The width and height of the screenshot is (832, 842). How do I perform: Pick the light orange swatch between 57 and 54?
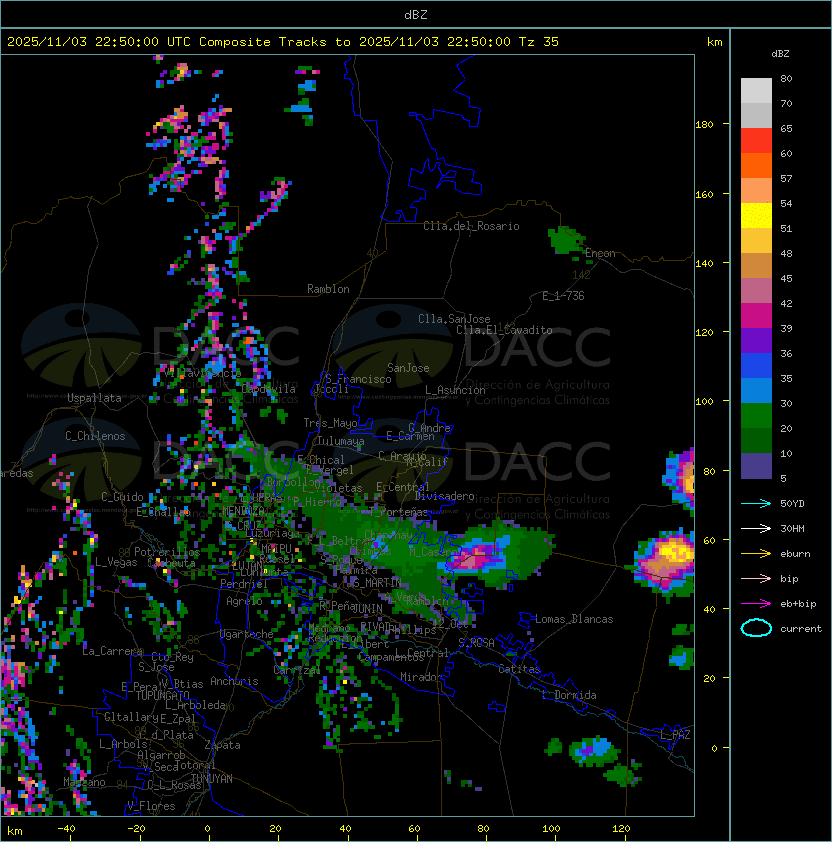pos(756,191)
